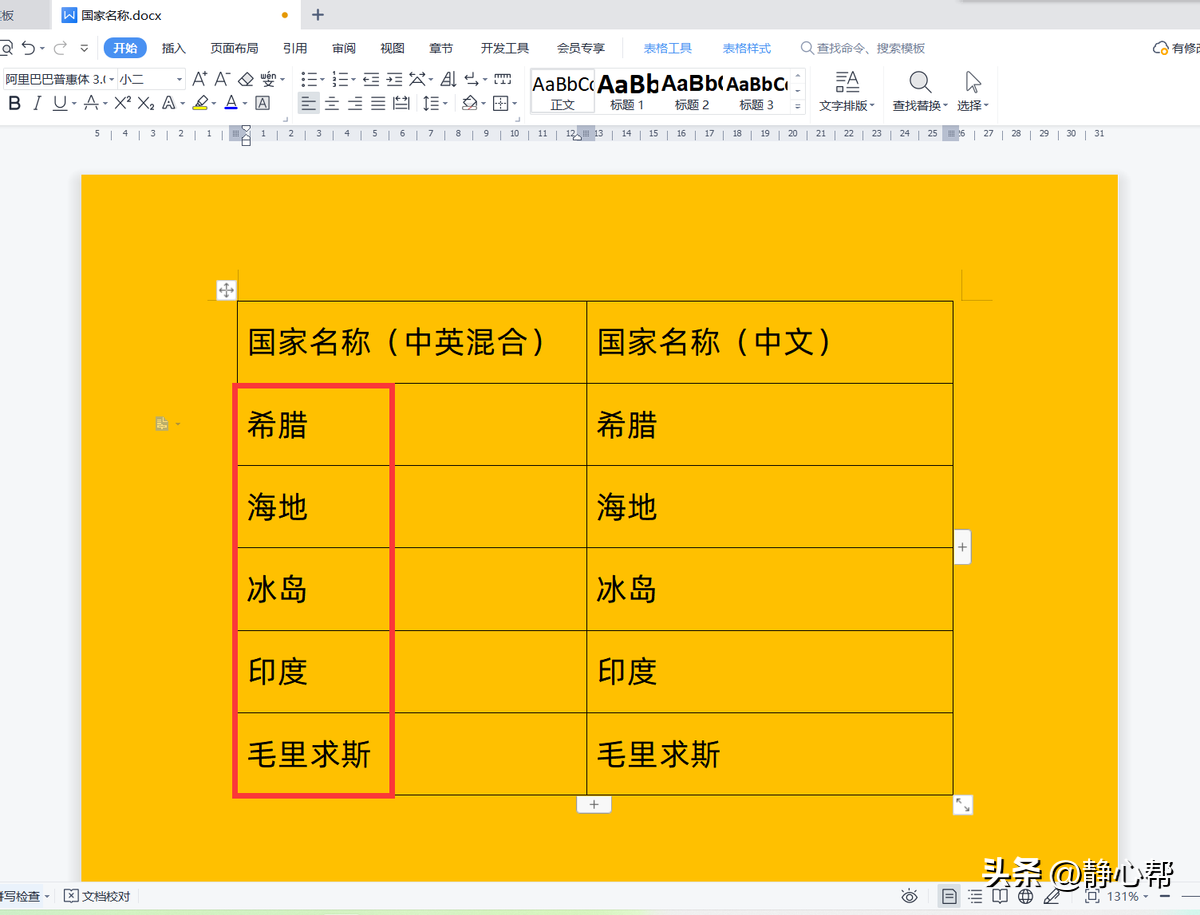Apply yellow text highlight color
The width and height of the screenshot is (1200, 915).
click(200, 103)
